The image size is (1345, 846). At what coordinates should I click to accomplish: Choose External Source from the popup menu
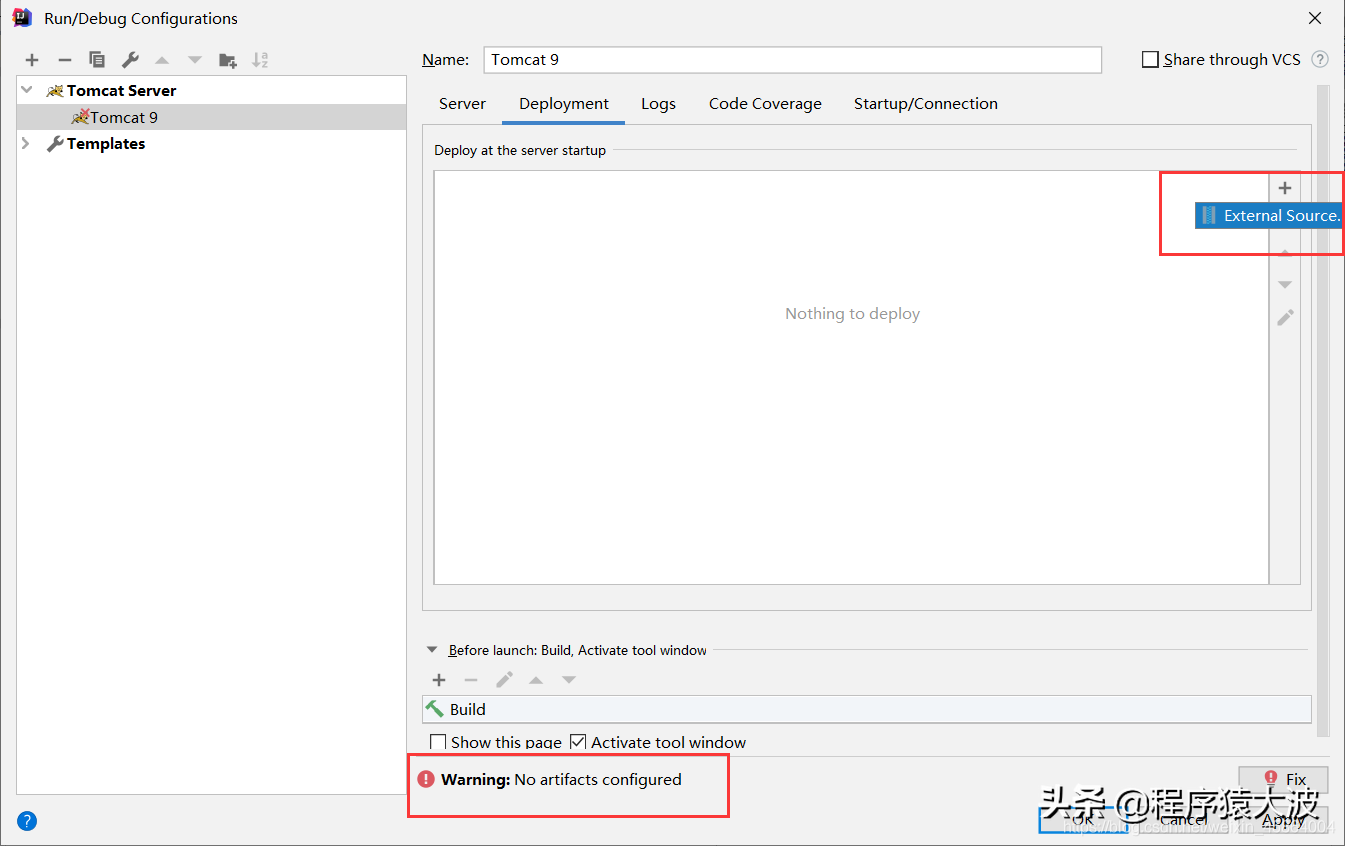tap(1270, 216)
